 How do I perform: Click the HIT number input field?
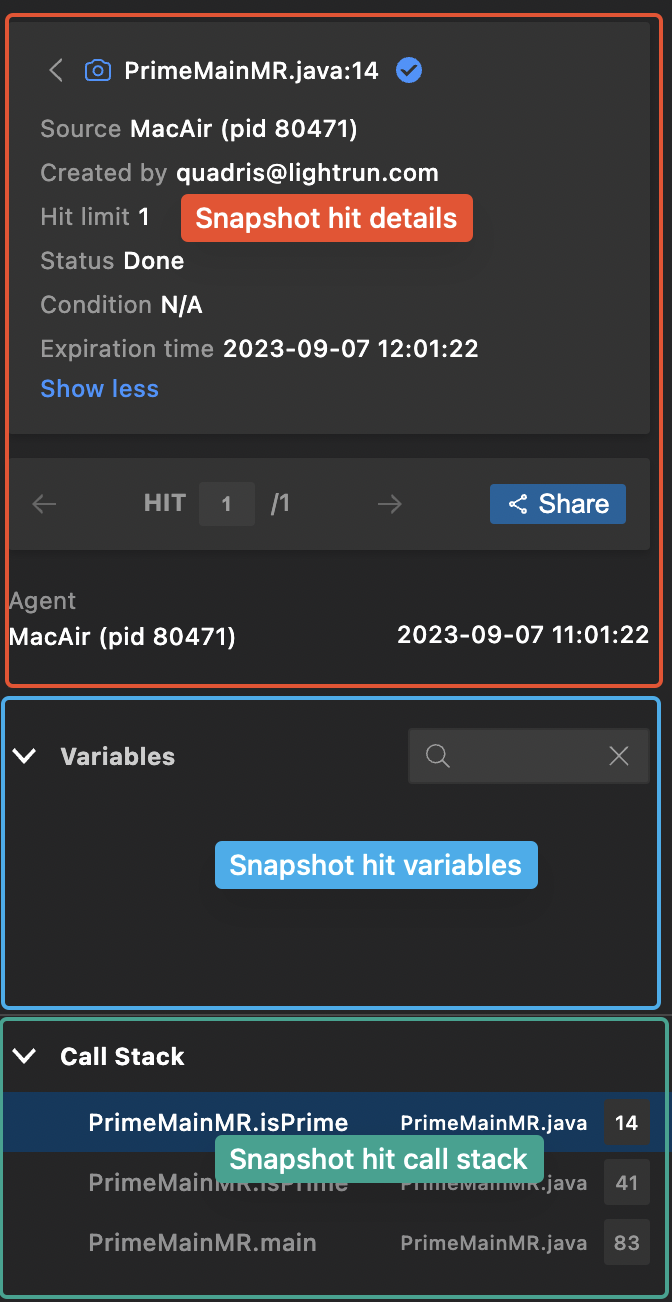tap(226, 504)
